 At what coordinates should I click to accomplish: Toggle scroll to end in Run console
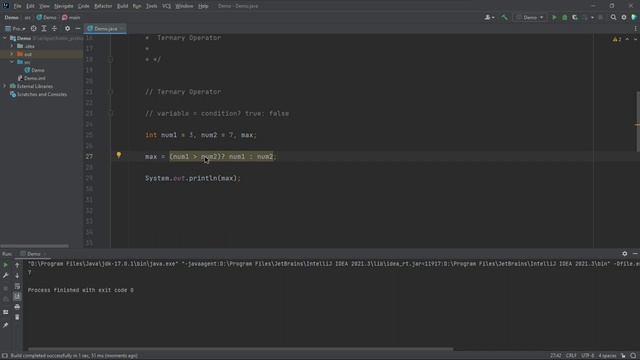[17, 297]
